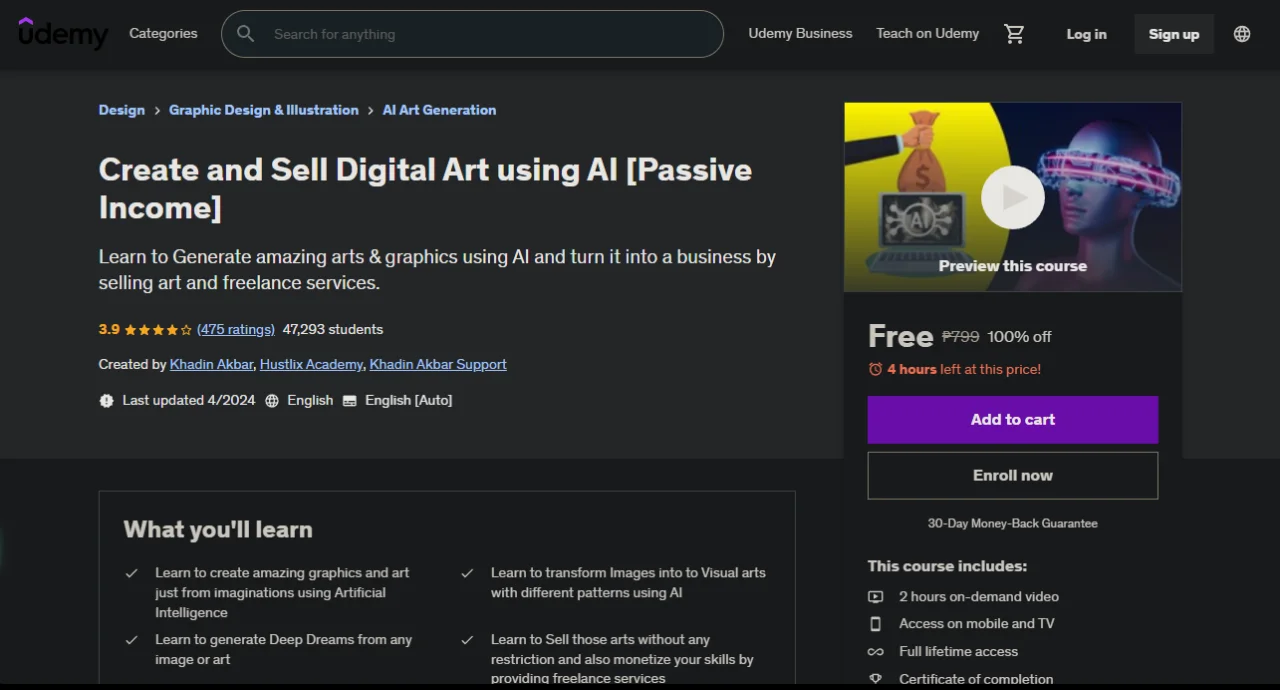Click the 100% off text
Viewport: 1280px width, 690px height.
coord(1019,337)
